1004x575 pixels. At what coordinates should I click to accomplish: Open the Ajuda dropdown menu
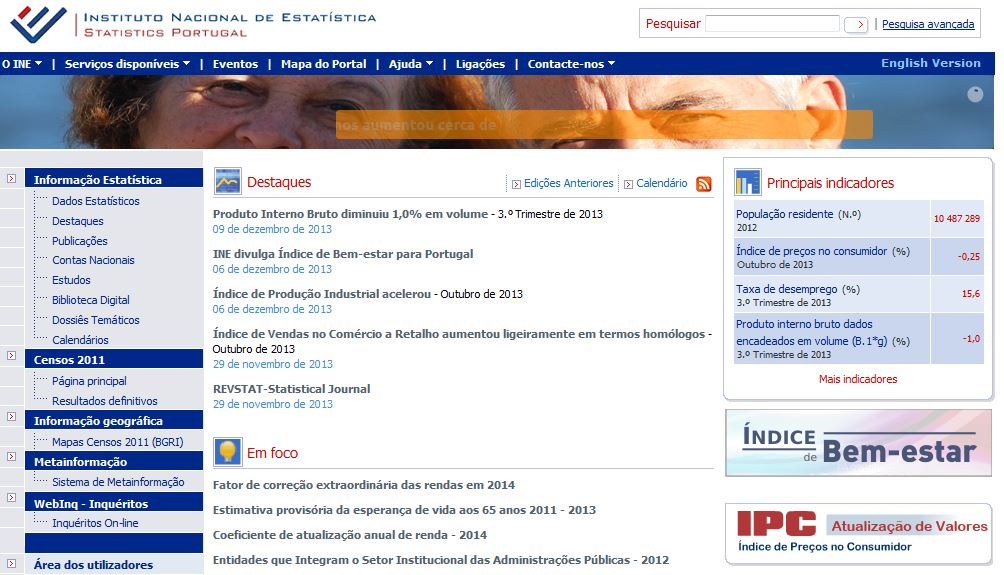pos(410,64)
